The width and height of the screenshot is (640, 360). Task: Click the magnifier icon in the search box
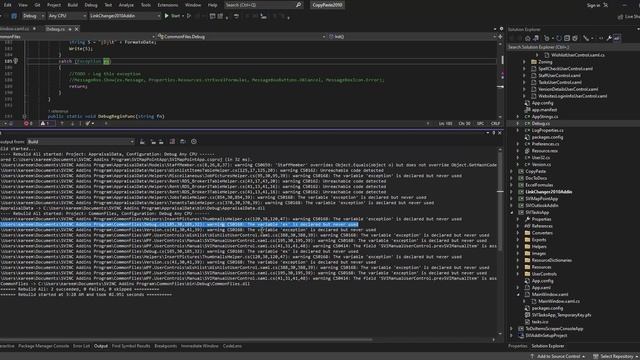[298, 5]
